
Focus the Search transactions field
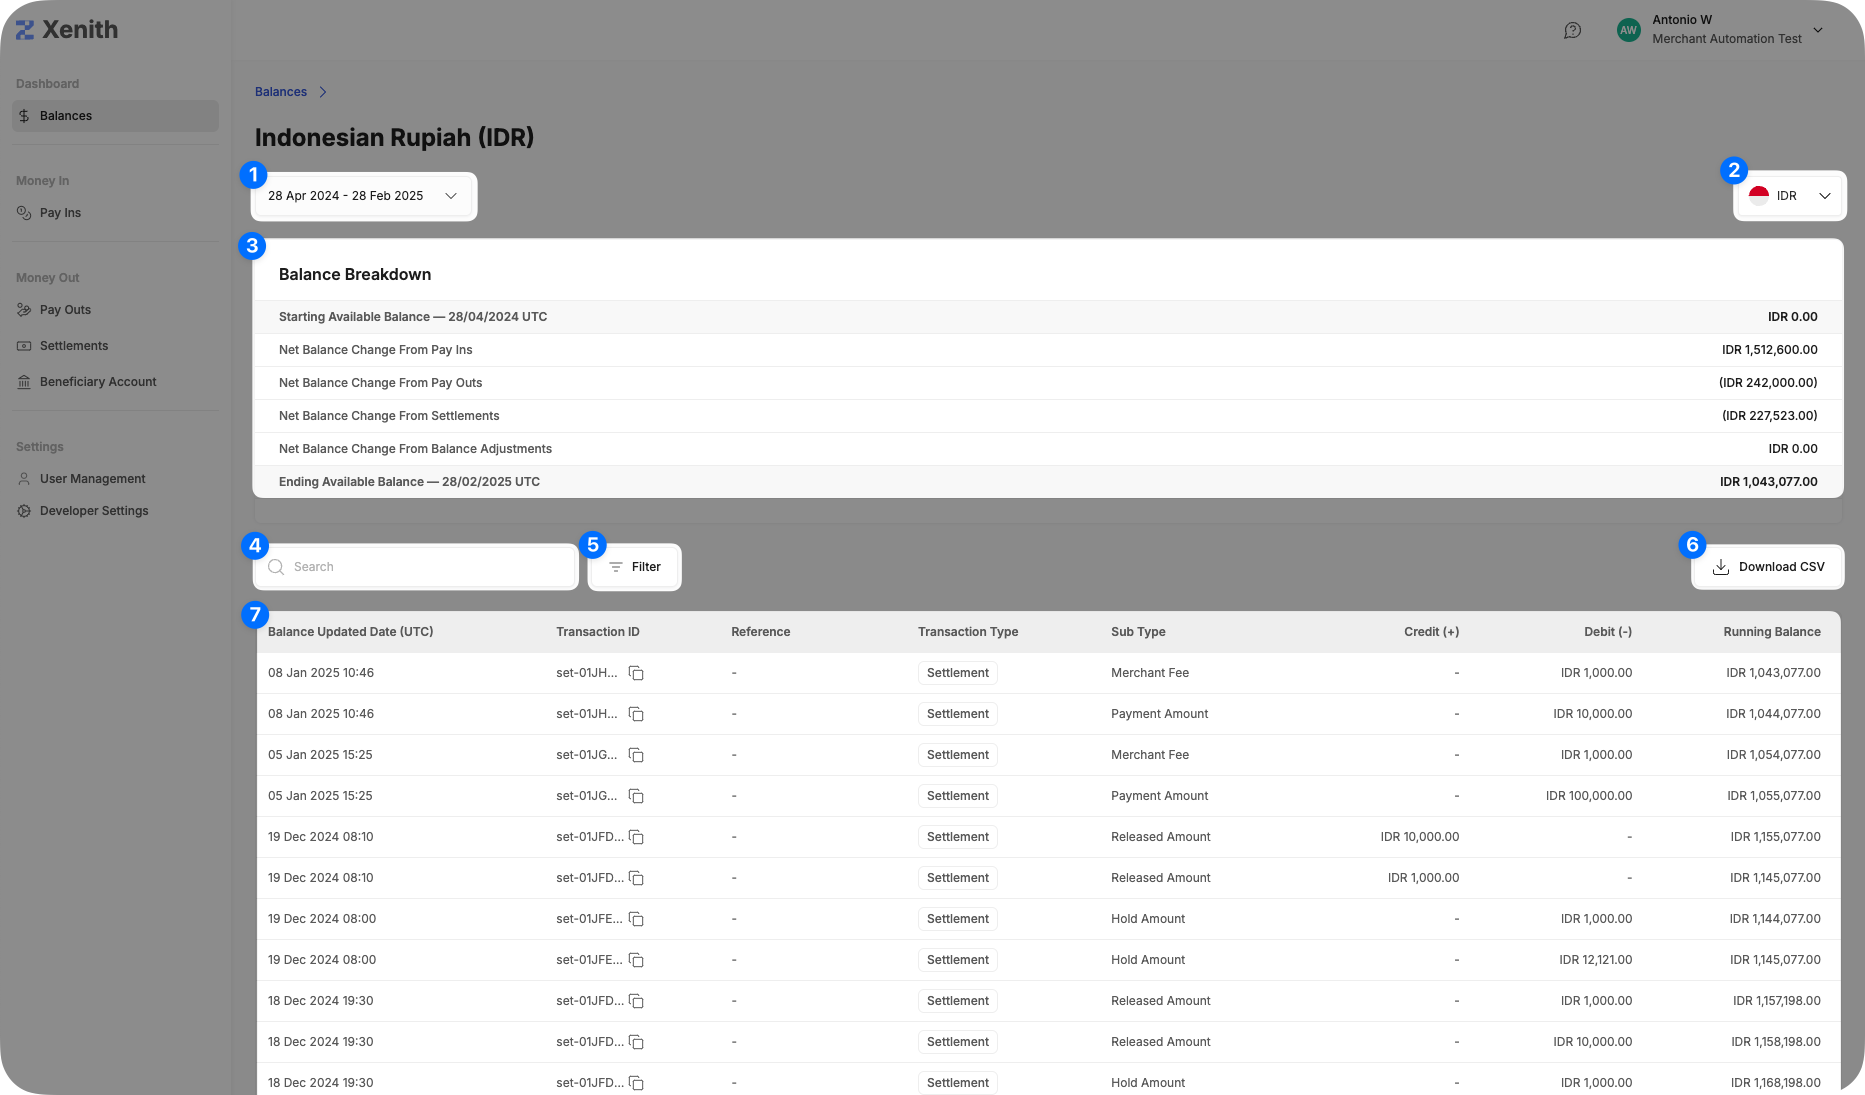click(x=416, y=567)
